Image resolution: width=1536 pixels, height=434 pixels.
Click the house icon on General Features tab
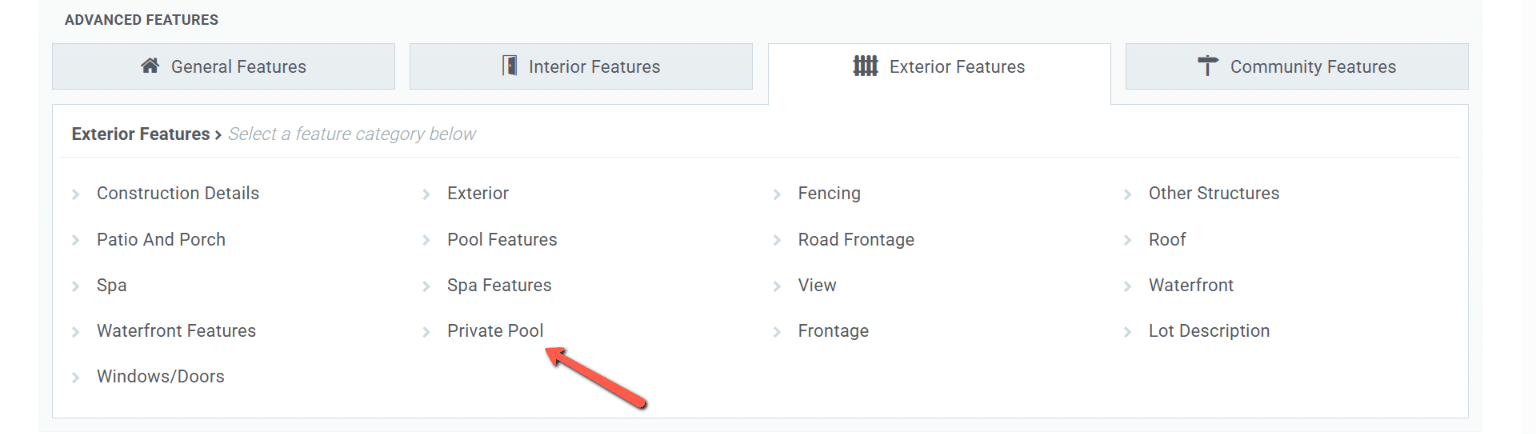[150, 66]
